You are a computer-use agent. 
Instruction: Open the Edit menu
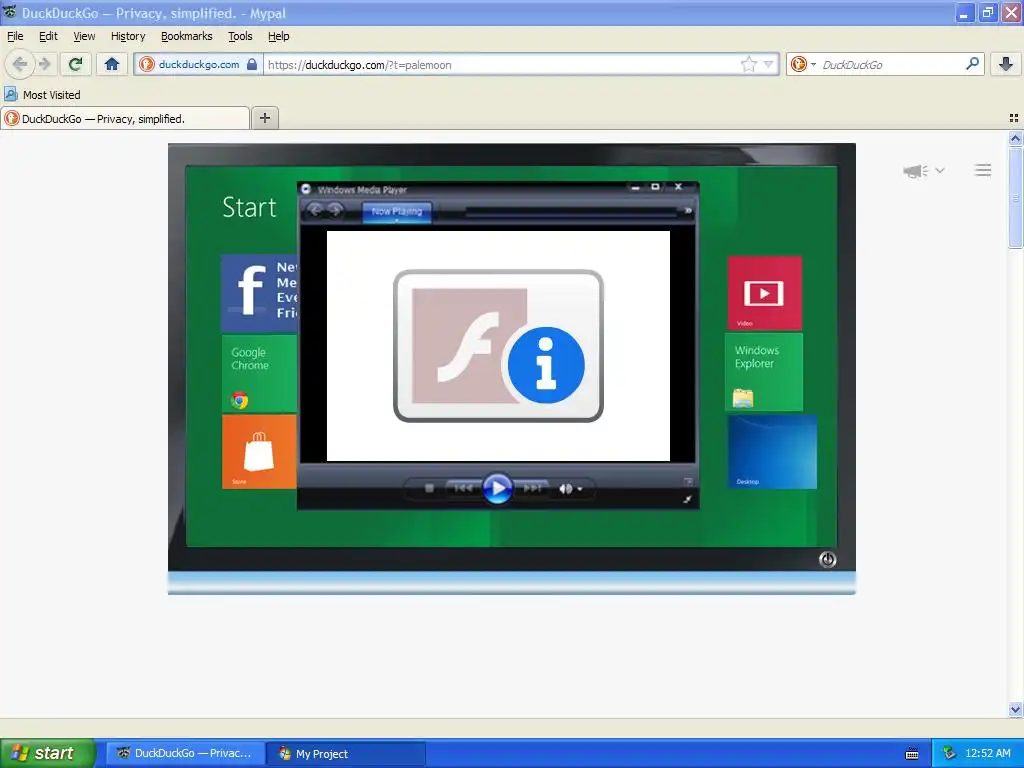[48, 36]
